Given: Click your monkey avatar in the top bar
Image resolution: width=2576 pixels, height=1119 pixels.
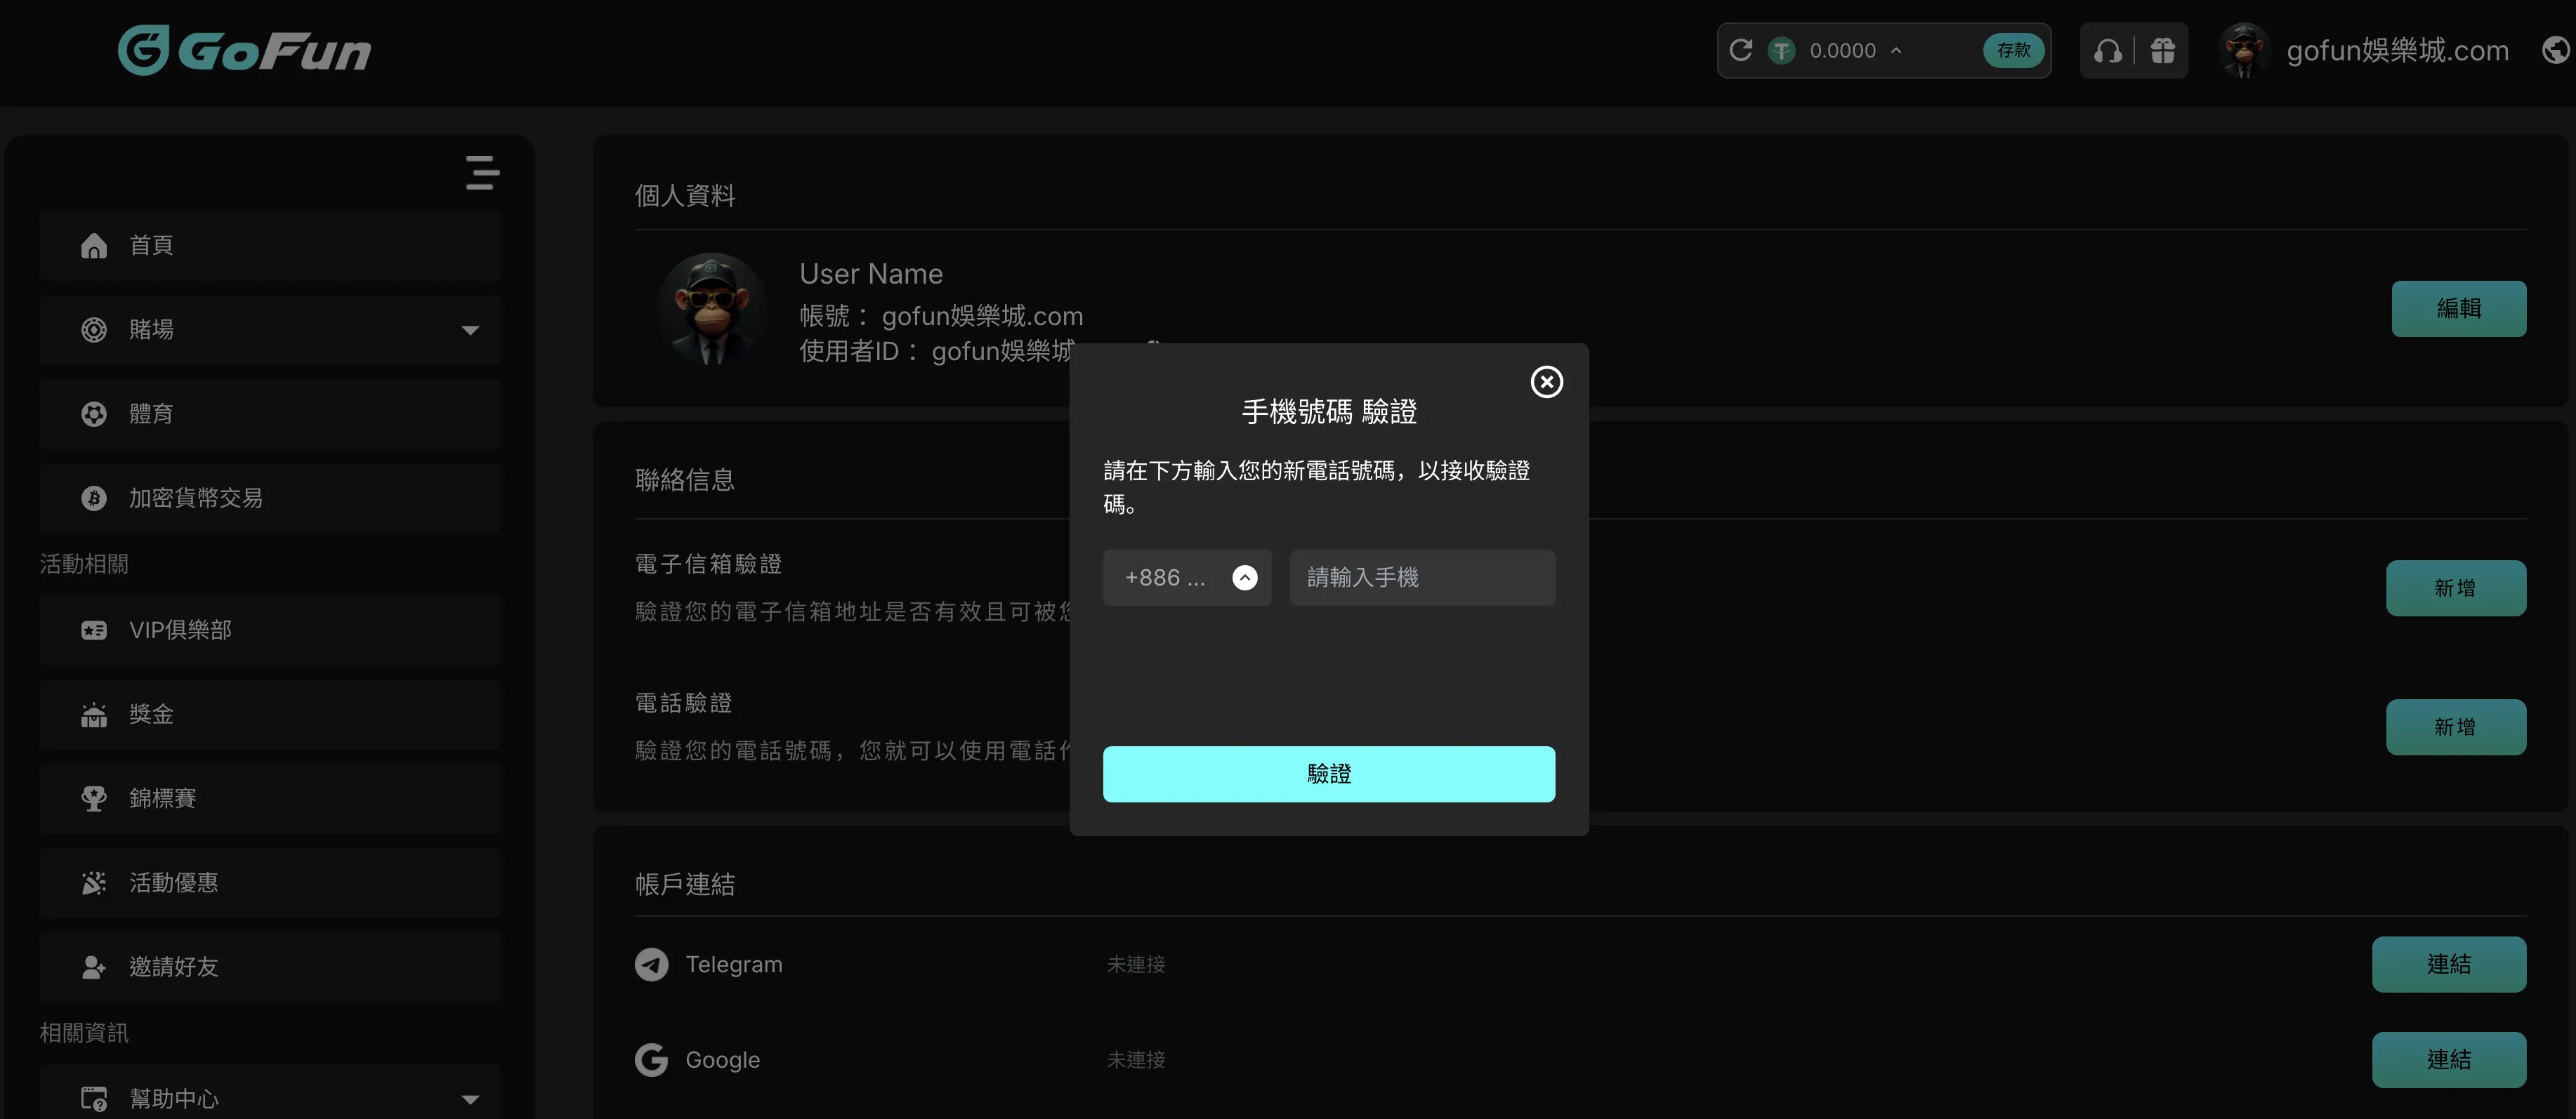Looking at the screenshot, I should tap(2243, 50).
